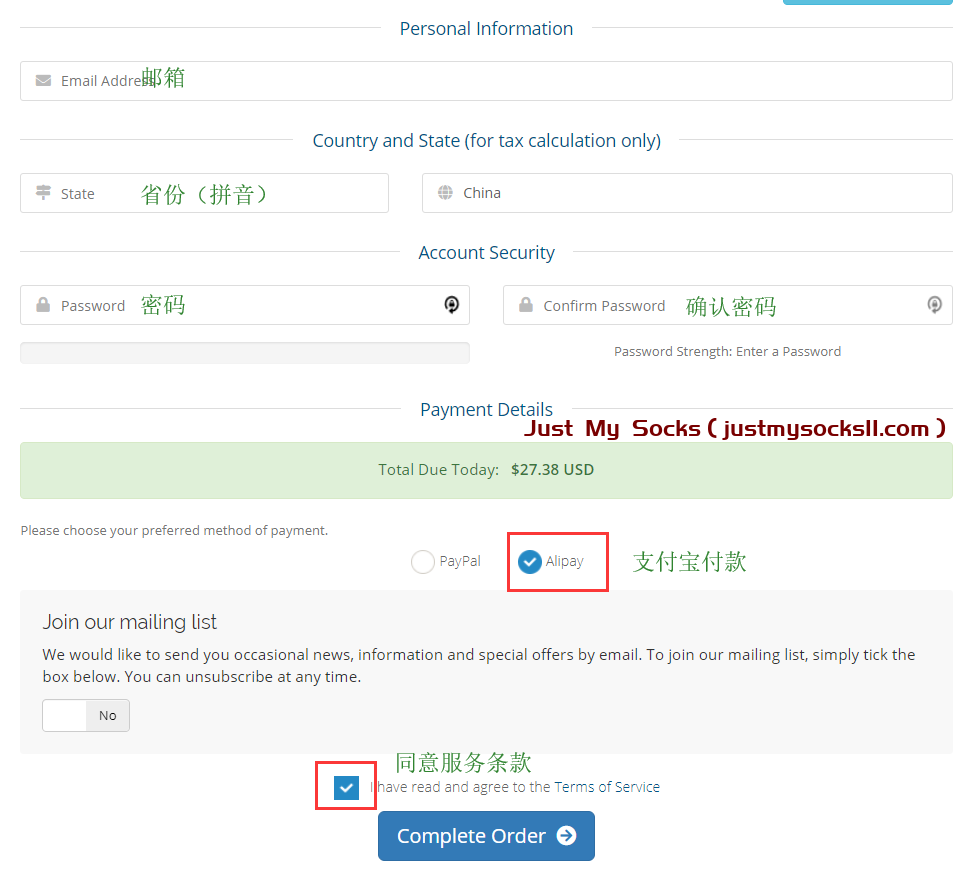Click the lock icon in Password field
This screenshot has height=872, width=972.
[x=43, y=305]
